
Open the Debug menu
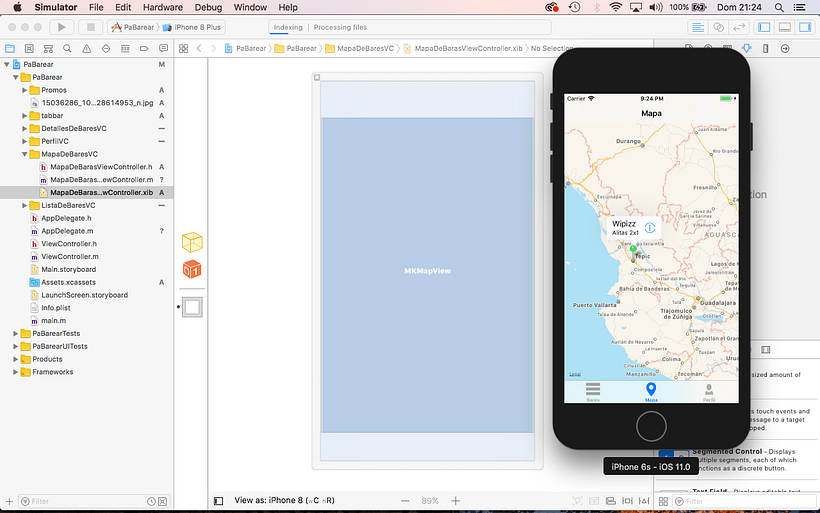208,7
